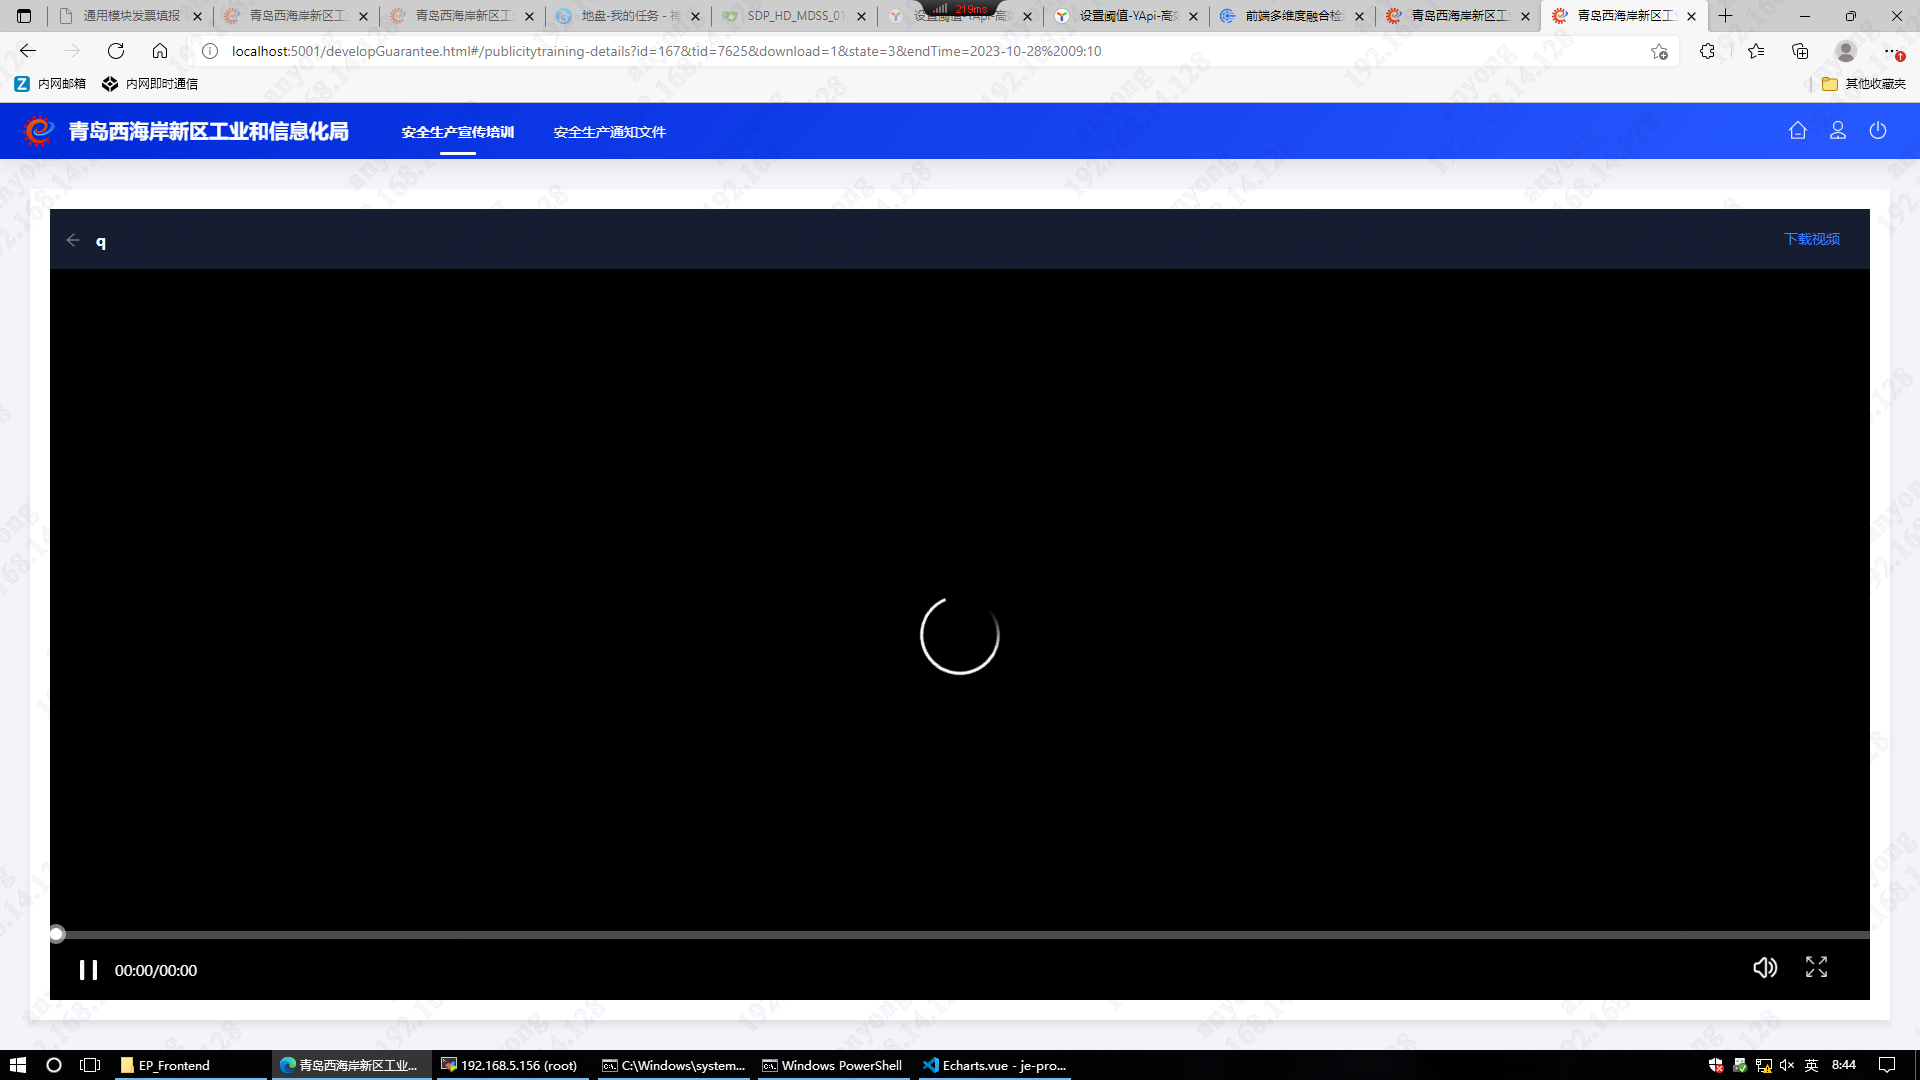Click the browser back button
The width and height of the screenshot is (1920, 1080).
coord(28,51)
